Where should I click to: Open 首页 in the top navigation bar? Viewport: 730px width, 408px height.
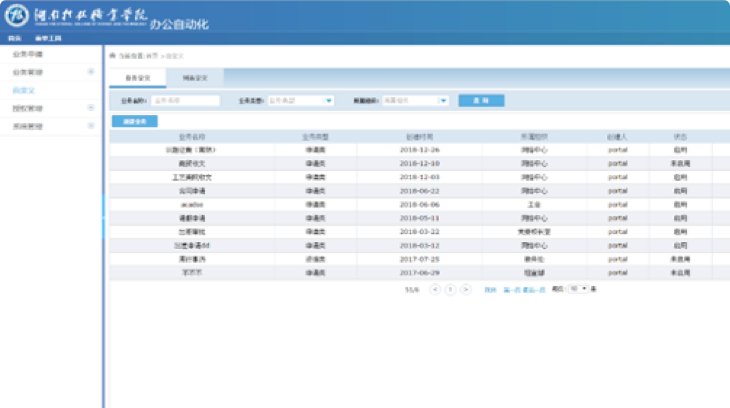[x=15, y=37]
